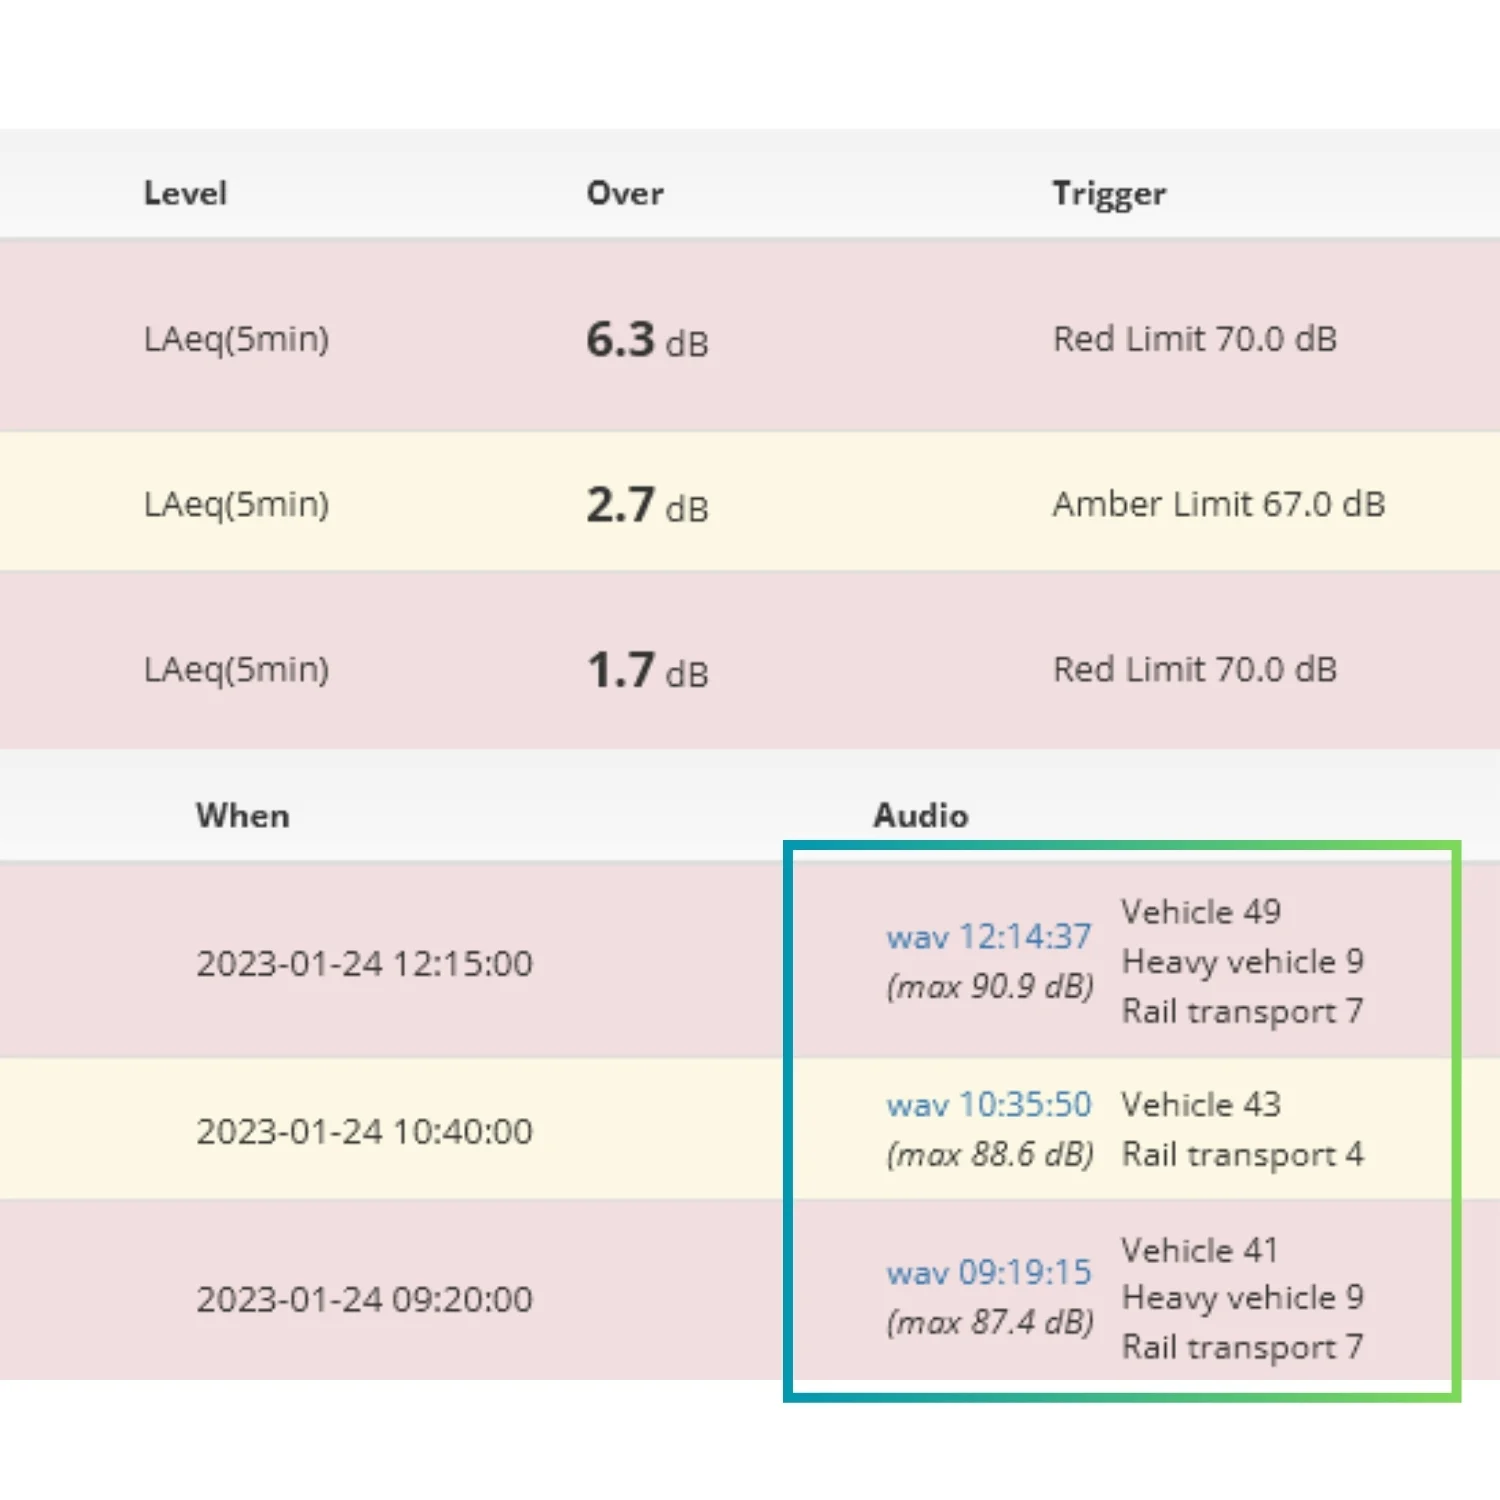Screen dimensions: 1500x1500
Task: Select the Vehicle 41 classification tag
Action: pyautogui.click(x=1199, y=1250)
